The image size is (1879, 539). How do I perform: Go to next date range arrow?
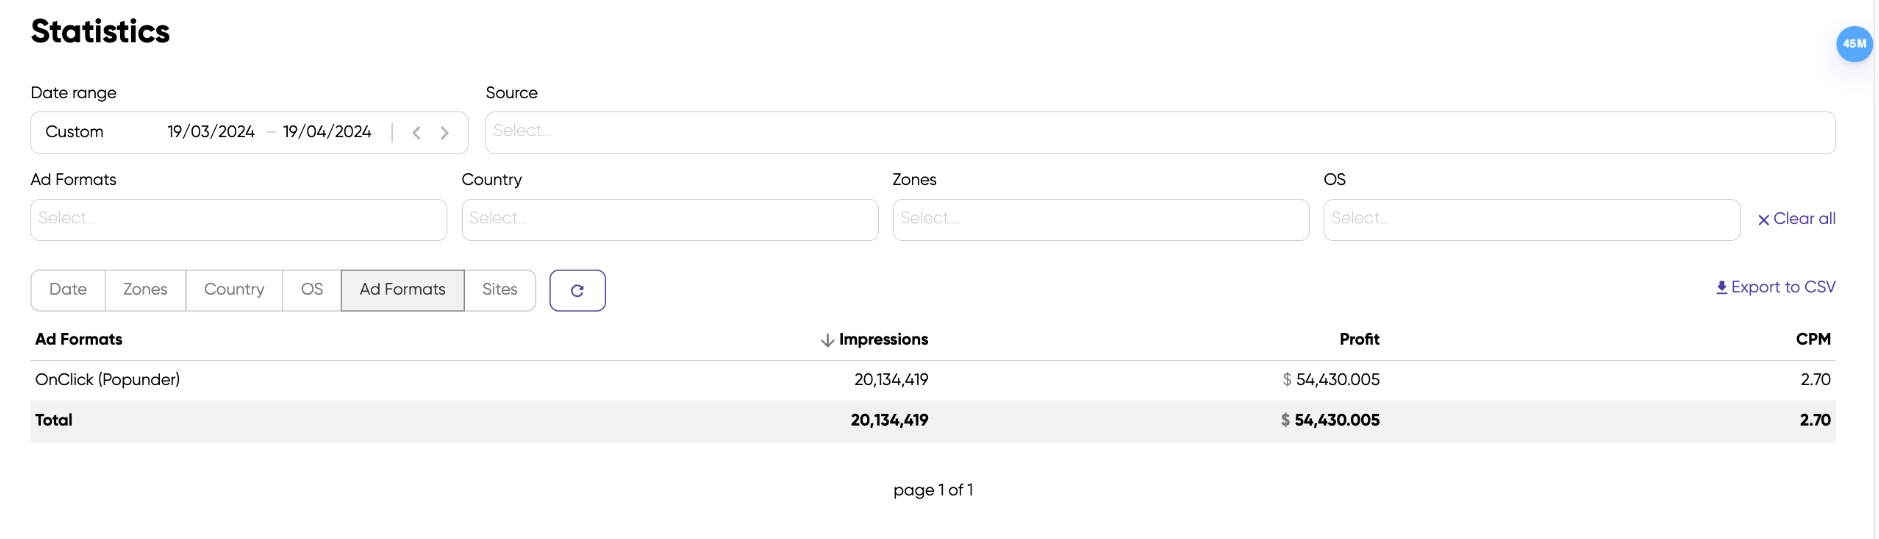(445, 133)
